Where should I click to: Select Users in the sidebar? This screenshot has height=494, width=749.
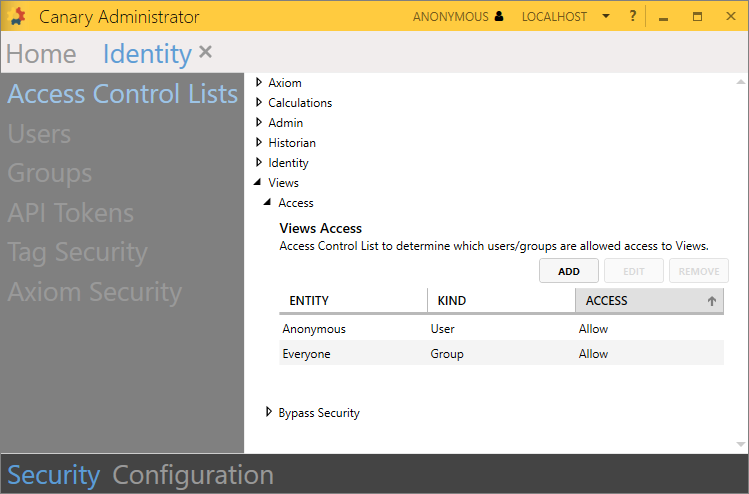pyautogui.click(x=40, y=134)
